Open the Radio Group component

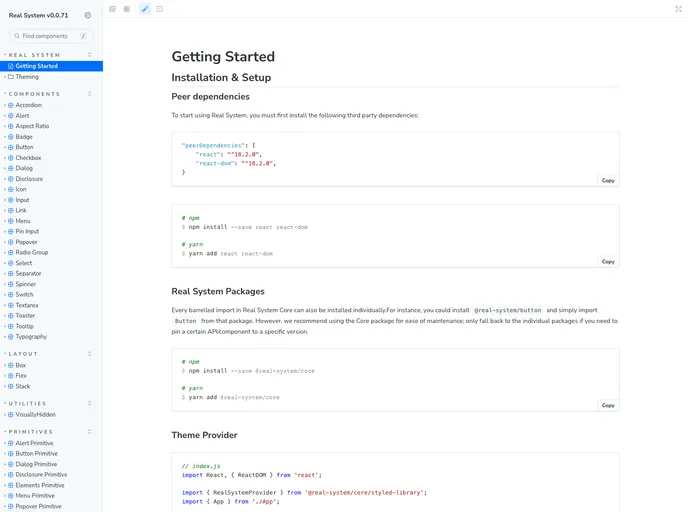[x=31, y=252]
